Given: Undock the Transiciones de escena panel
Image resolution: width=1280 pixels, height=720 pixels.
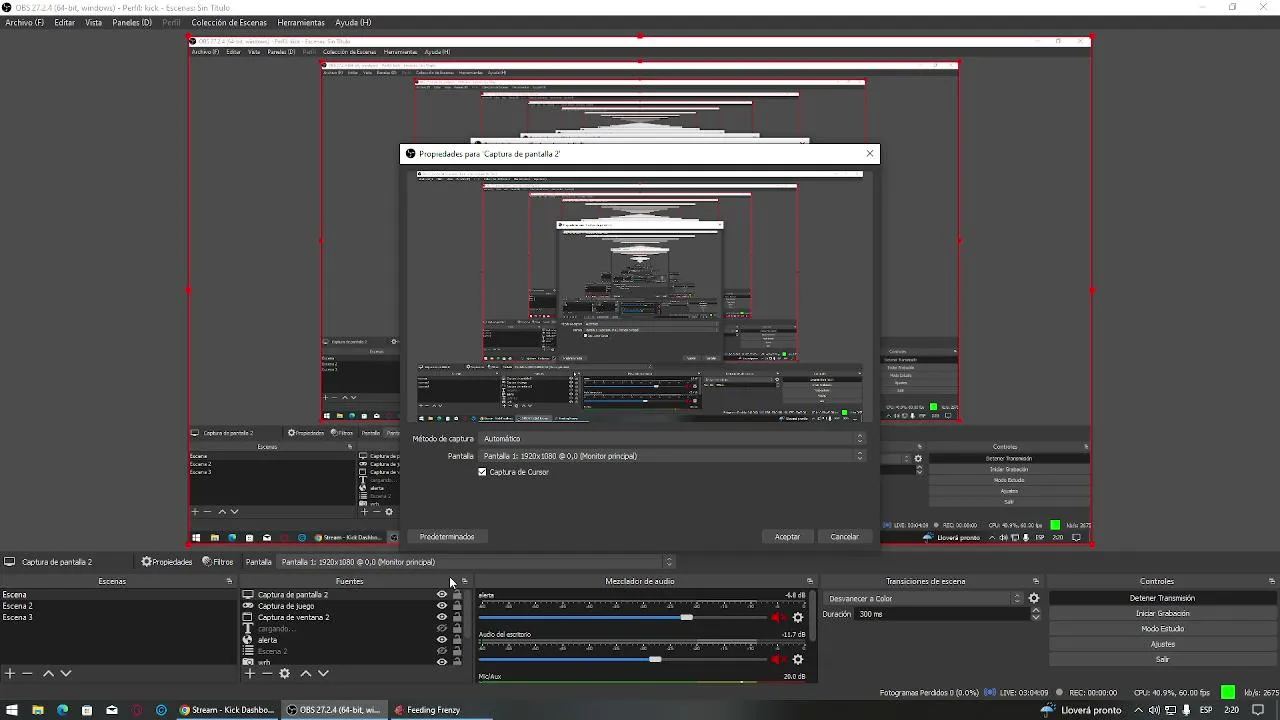Looking at the screenshot, I should point(1036,581).
